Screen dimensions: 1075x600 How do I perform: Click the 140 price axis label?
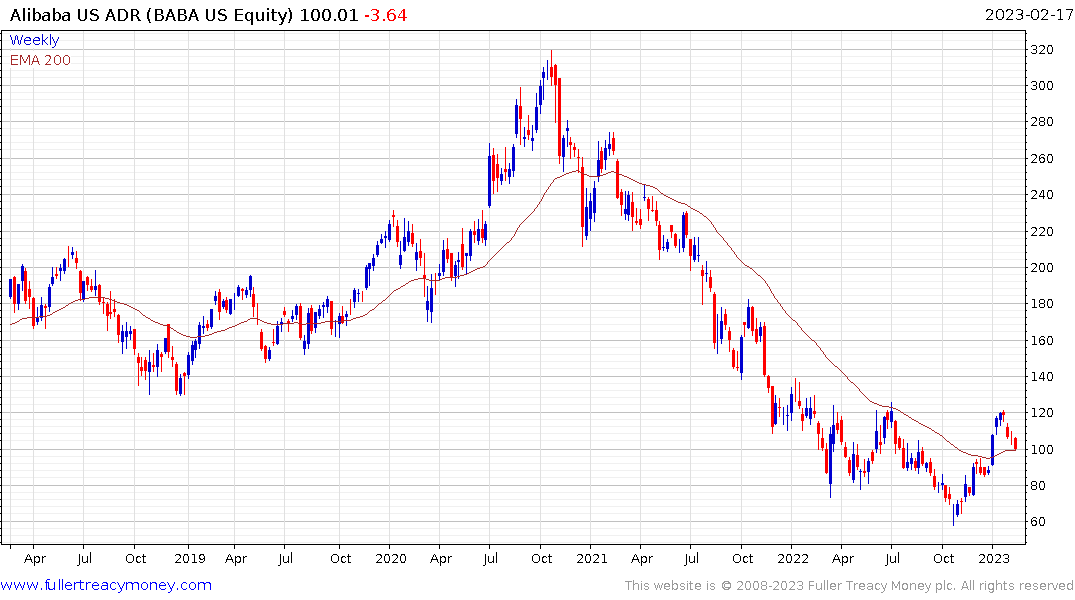pyautogui.click(x=1042, y=376)
